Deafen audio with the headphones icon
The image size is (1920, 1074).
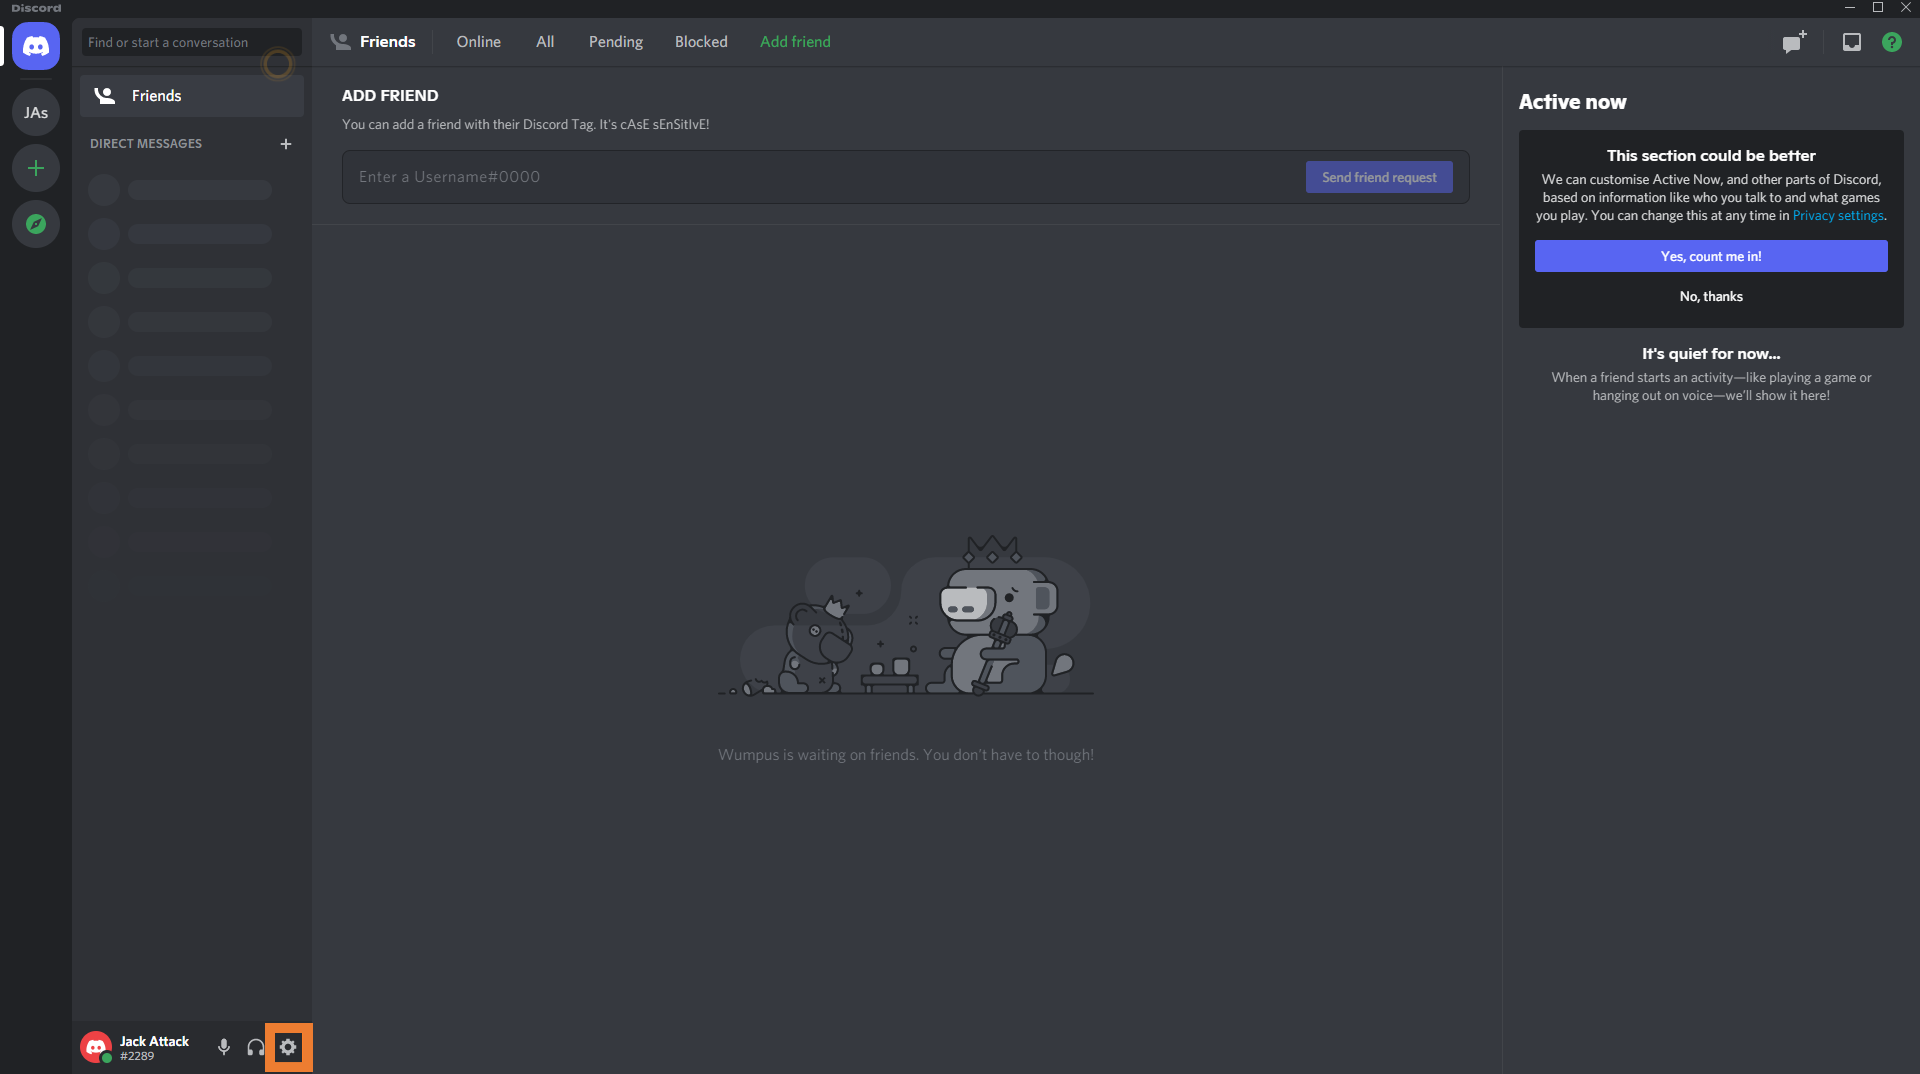256,1047
